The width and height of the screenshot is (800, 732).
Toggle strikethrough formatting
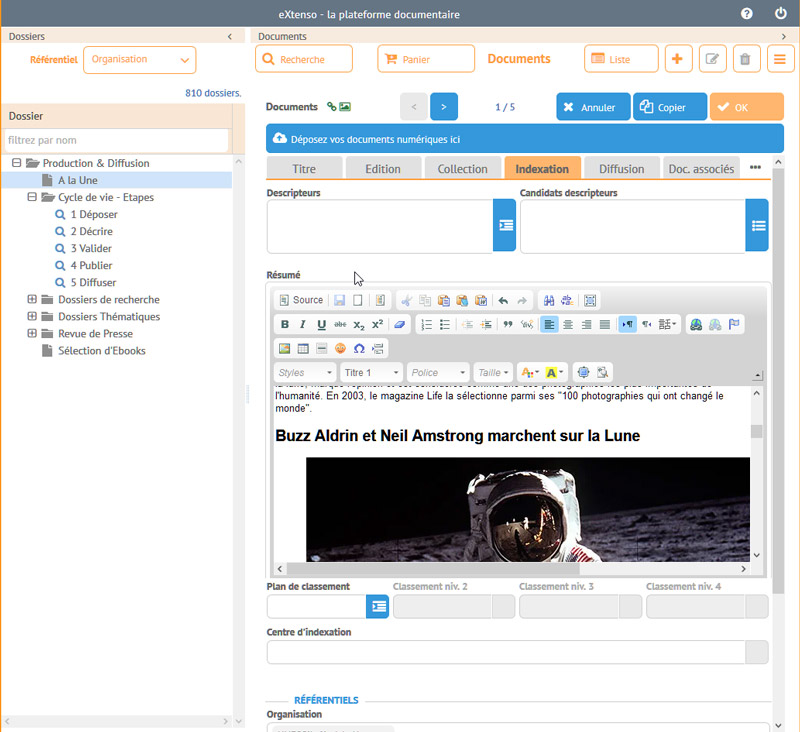[340, 324]
